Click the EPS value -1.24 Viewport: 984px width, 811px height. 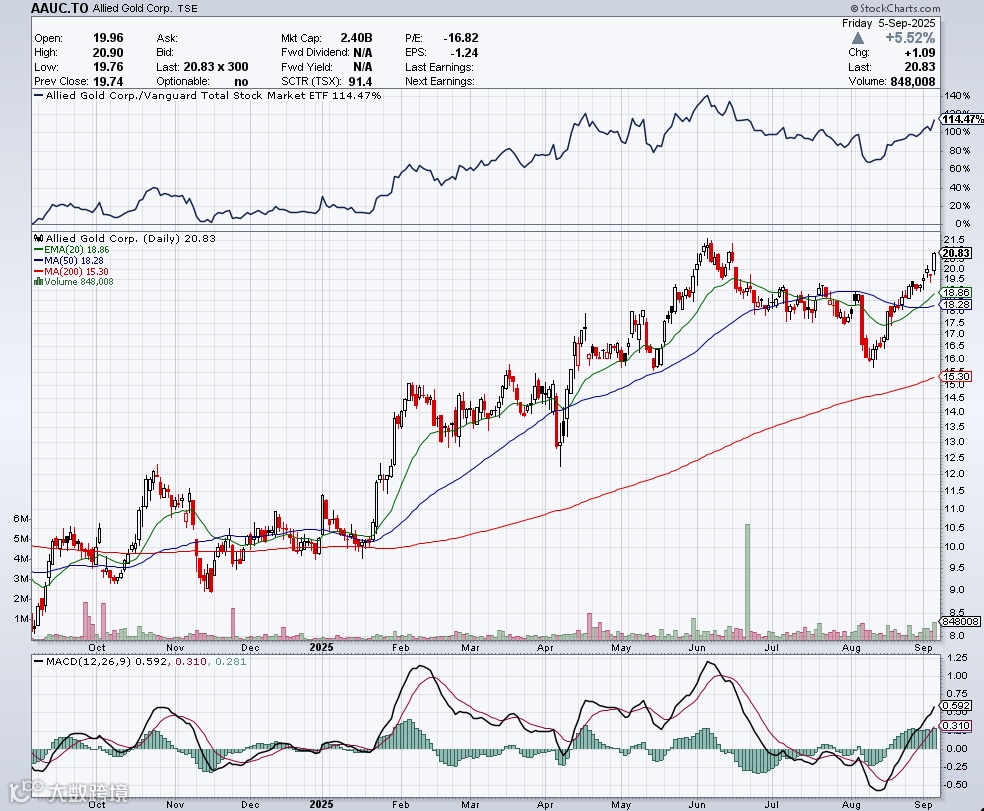coord(464,53)
